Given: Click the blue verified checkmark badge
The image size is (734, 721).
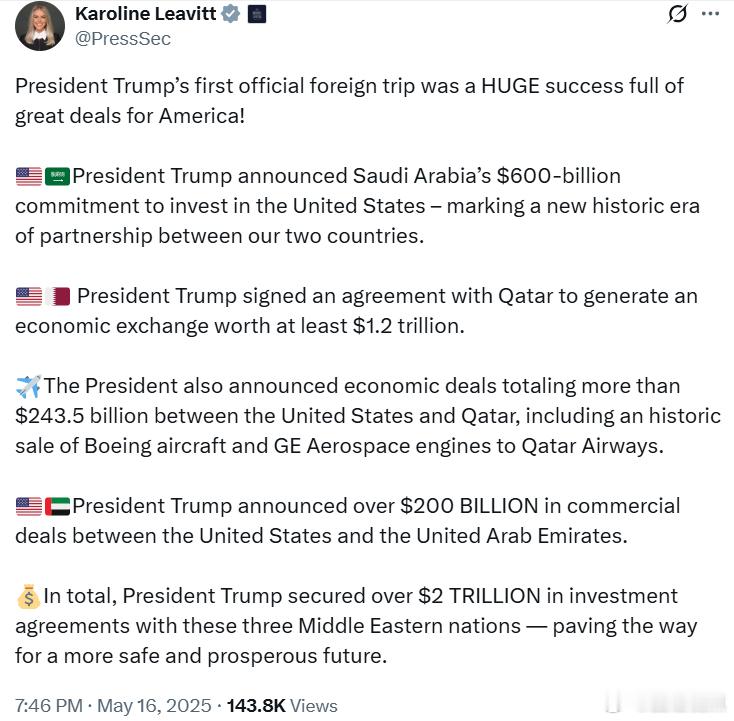Looking at the screenshot, I should 230,14.
